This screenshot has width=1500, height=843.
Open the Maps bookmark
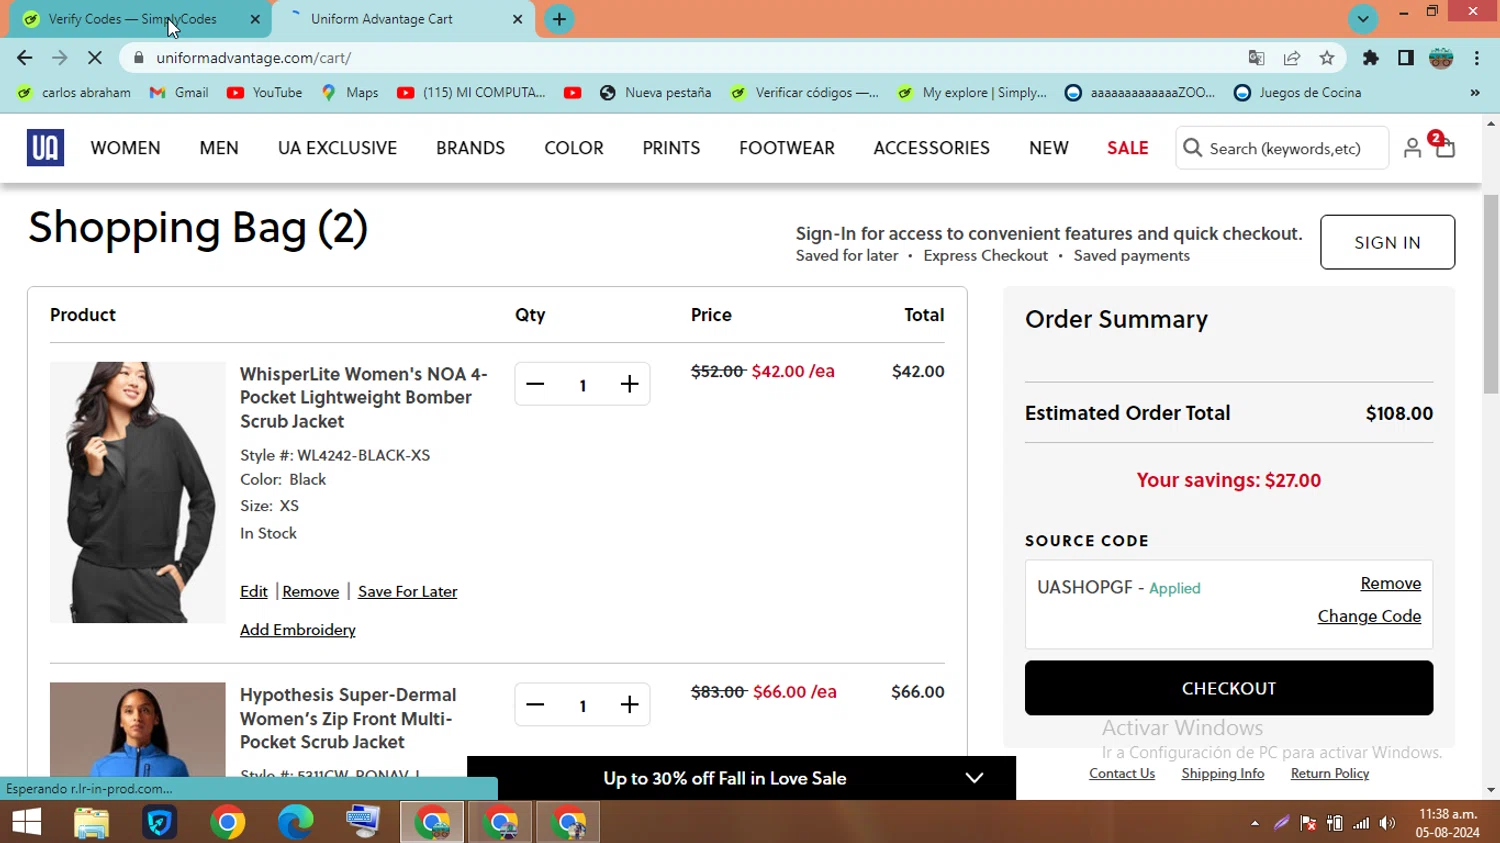[x=349, y=93]
